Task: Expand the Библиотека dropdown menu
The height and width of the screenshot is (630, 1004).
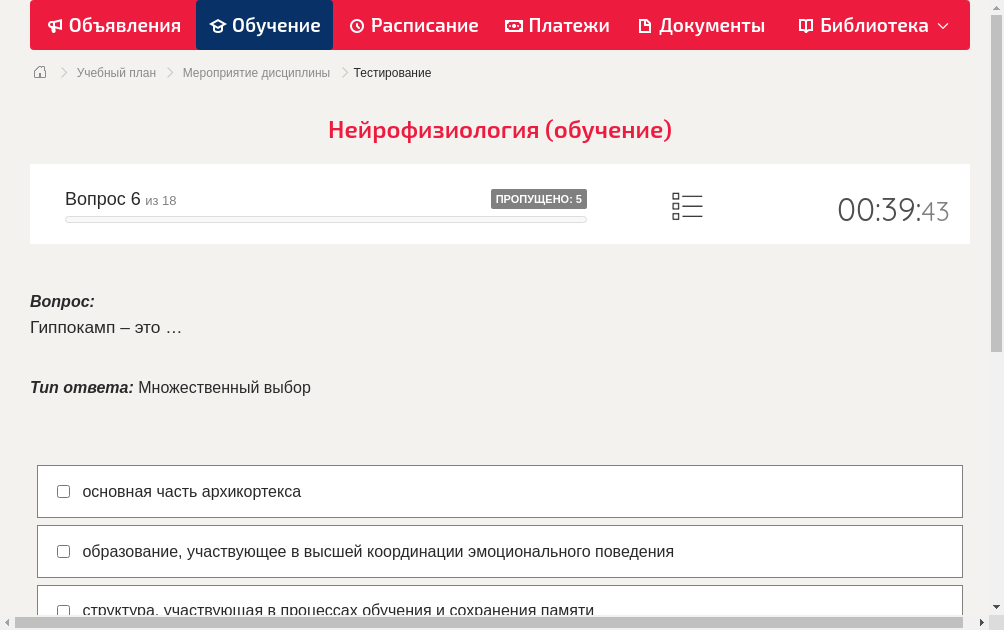Action: (941, 25)
